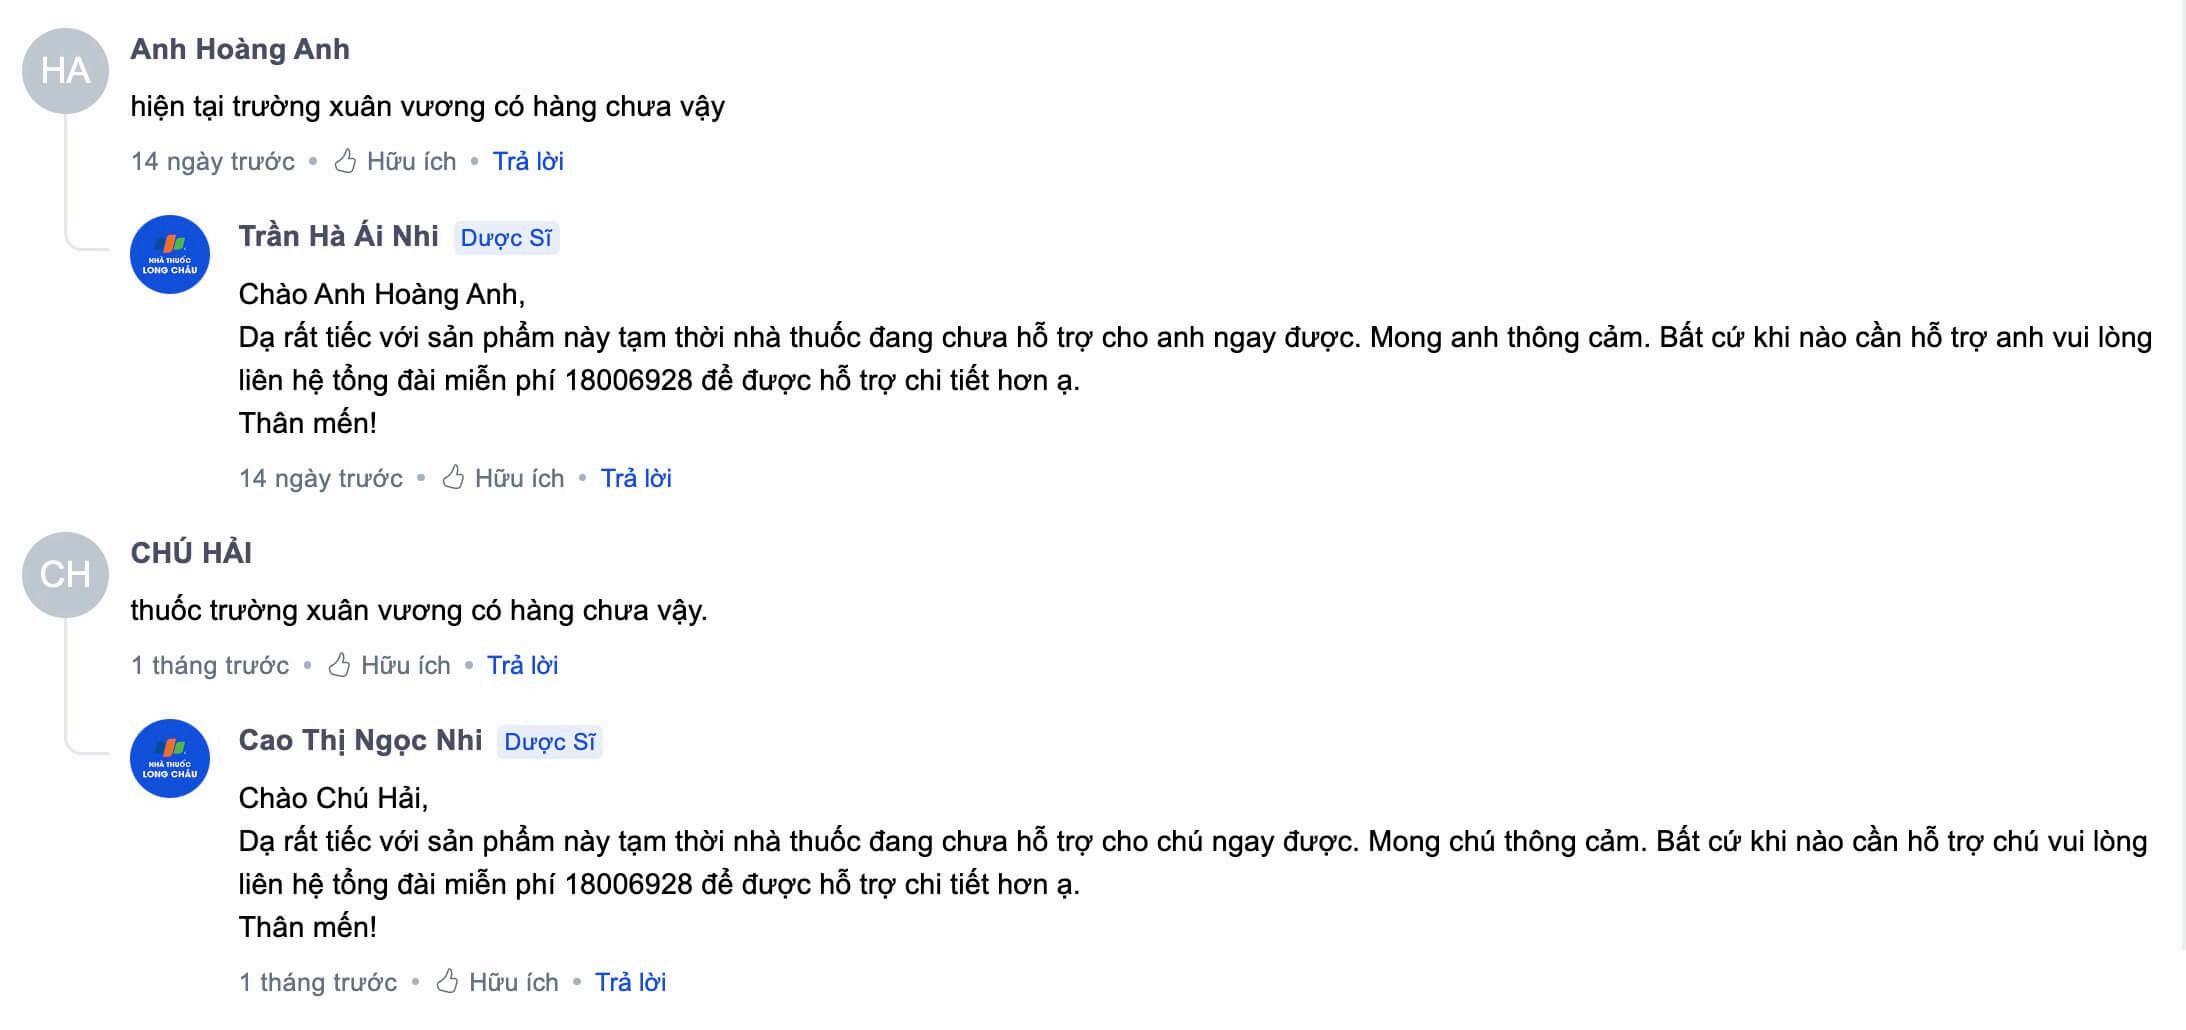Mark CHÚ HẢI's comment as Hữu ích
Image resolution: width=2186 pixels, height=1030 pixels.
(389, 665)
